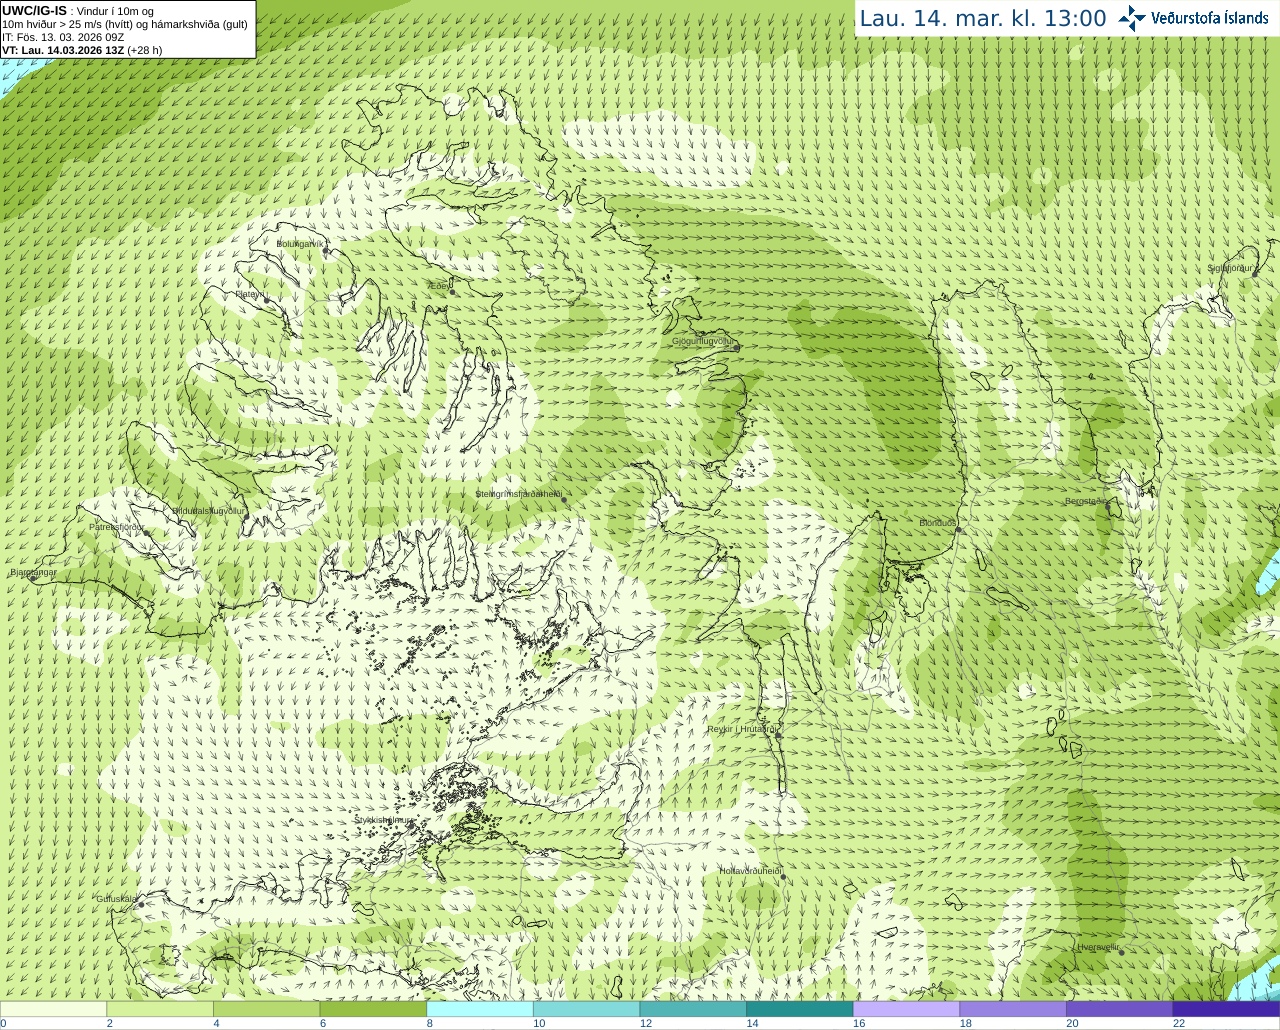Screen dimensions: 1280x1030
Task: Click the 8–10 m/s pale cyan swatch
Action: pos(480,1009)
